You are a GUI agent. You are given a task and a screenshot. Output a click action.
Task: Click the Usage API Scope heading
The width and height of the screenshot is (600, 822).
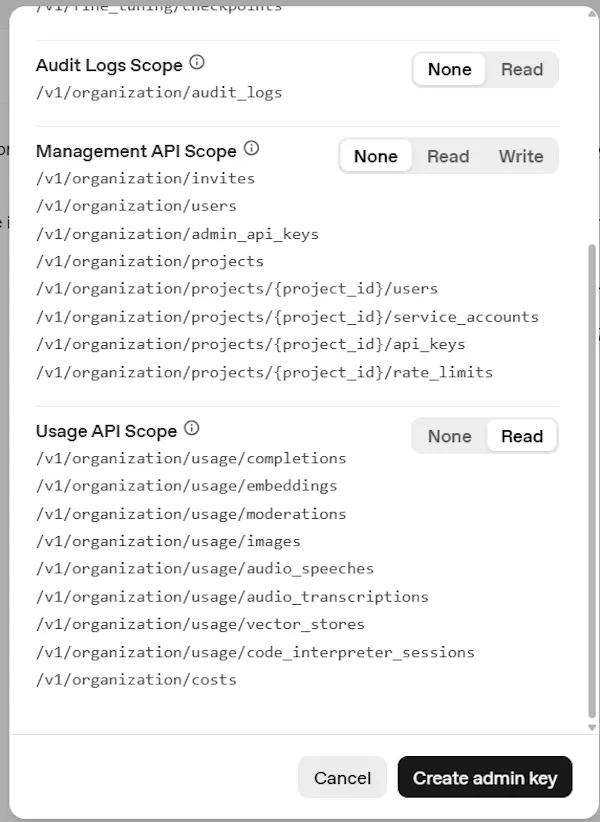pos(106,431)
